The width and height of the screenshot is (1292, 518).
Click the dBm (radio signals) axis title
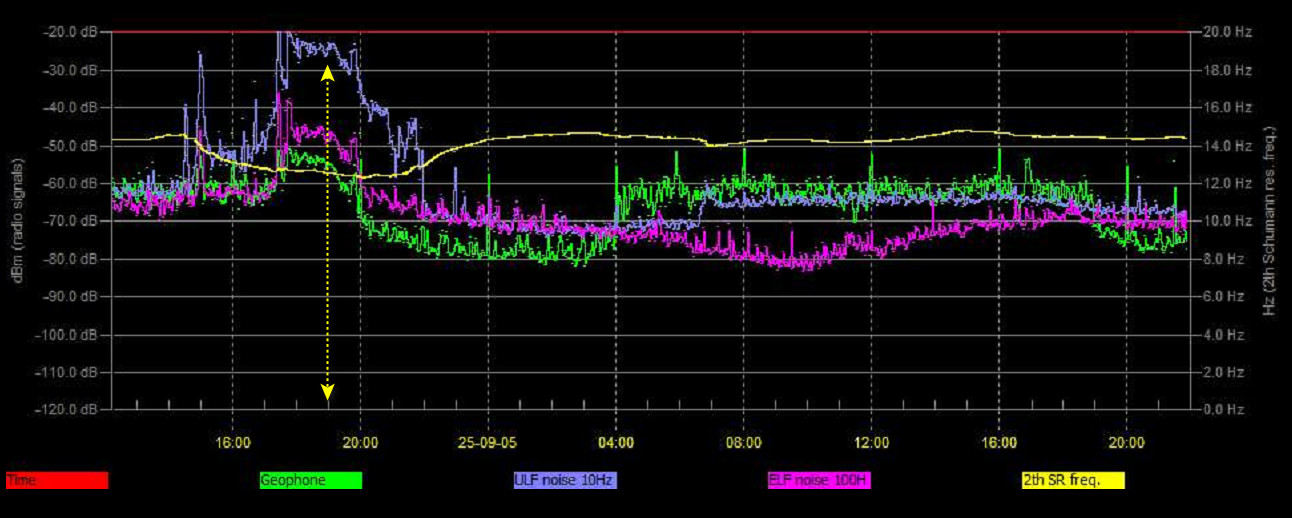coord(19,220)
